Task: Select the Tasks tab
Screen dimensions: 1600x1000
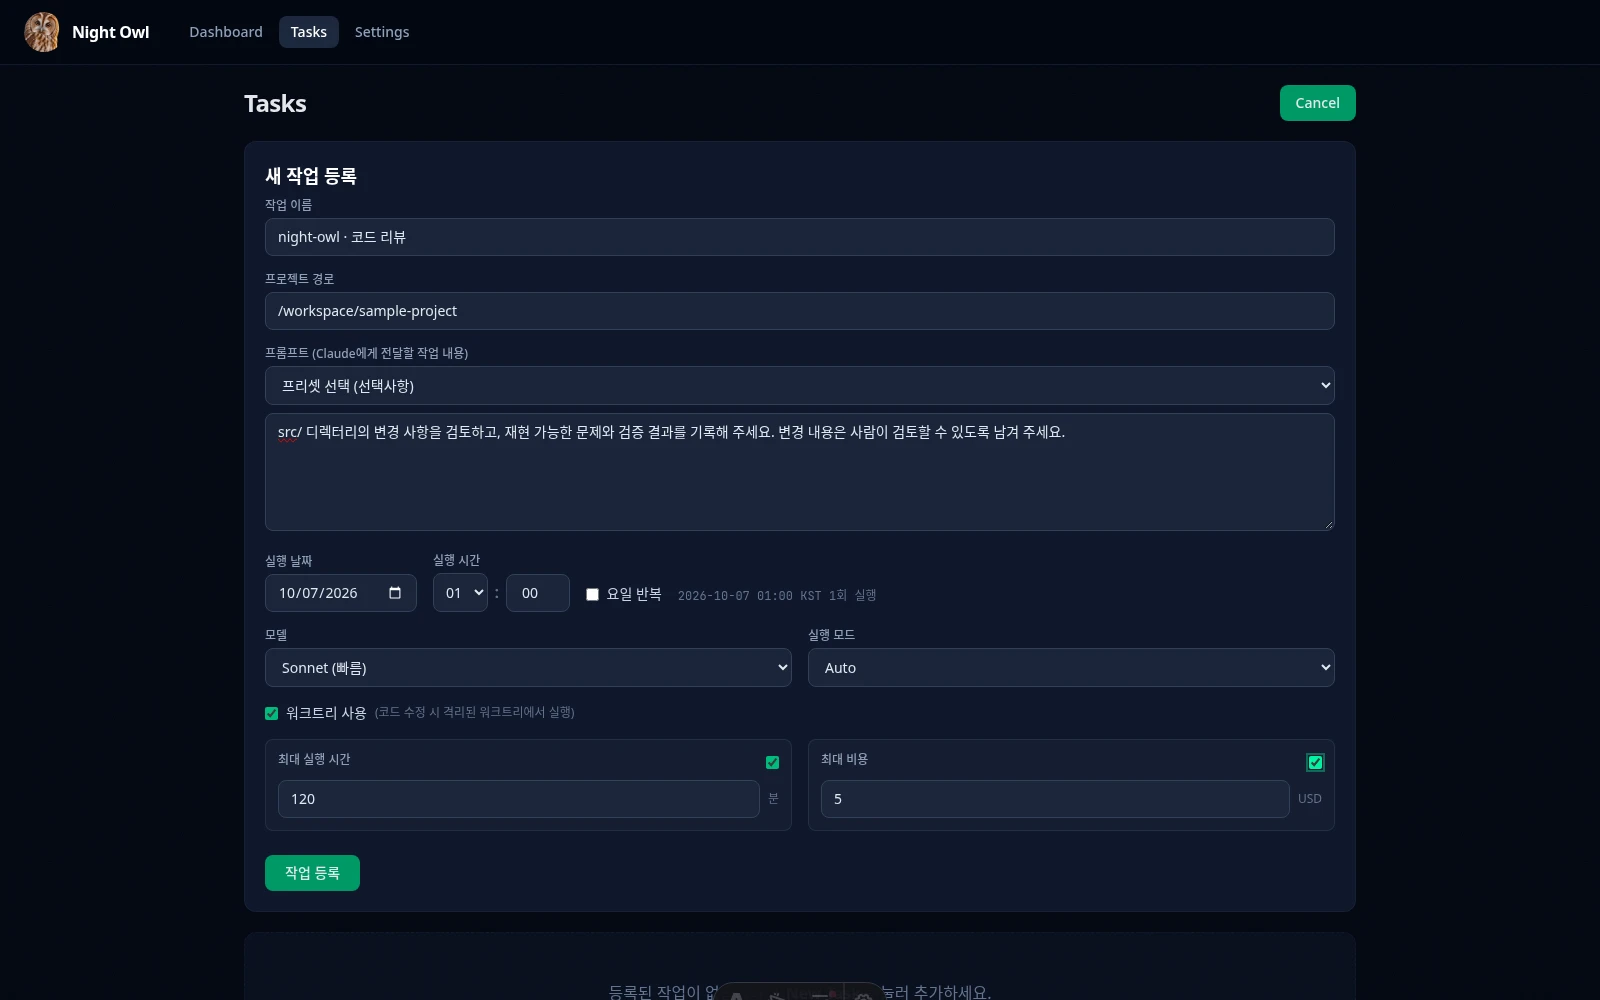Action: tap(309, 32)
